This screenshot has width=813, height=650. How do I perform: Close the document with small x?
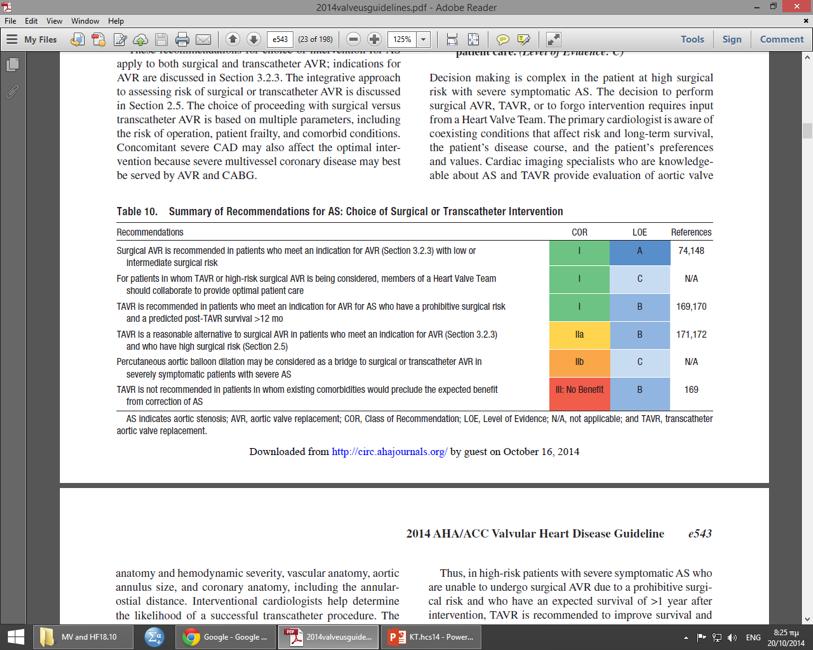click(x=806, y=21)
